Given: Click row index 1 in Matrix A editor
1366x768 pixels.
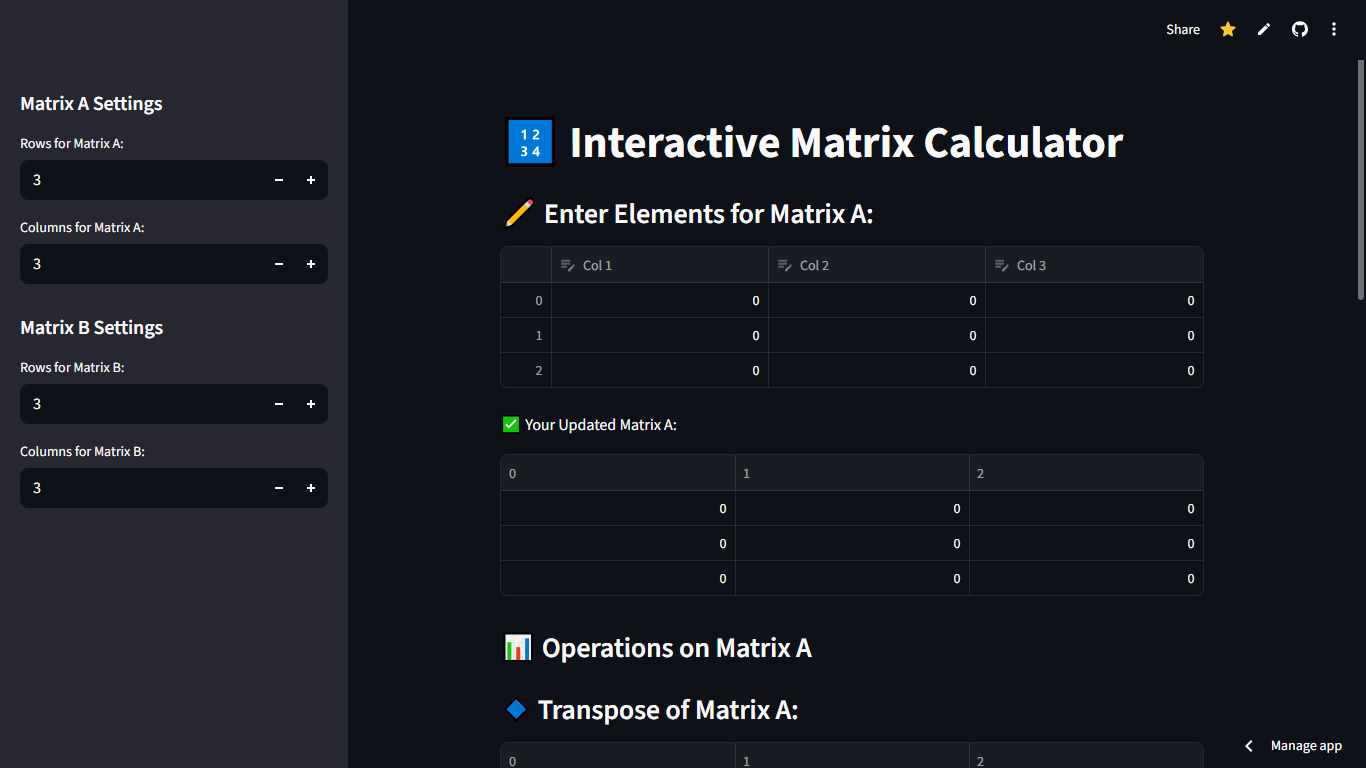Looking at the screenshot, I should click(x=526, y=335).
